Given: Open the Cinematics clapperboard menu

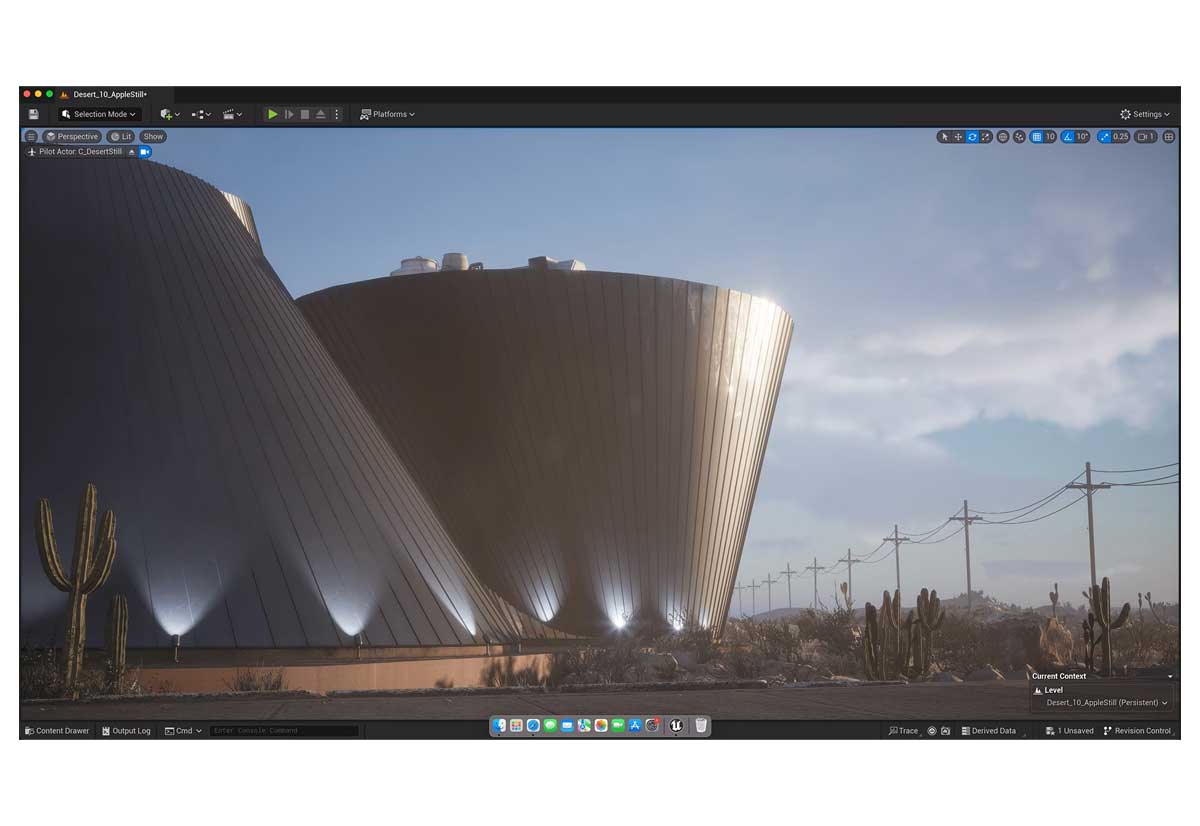Looking at the screenshot, I should tap(227, 114).
